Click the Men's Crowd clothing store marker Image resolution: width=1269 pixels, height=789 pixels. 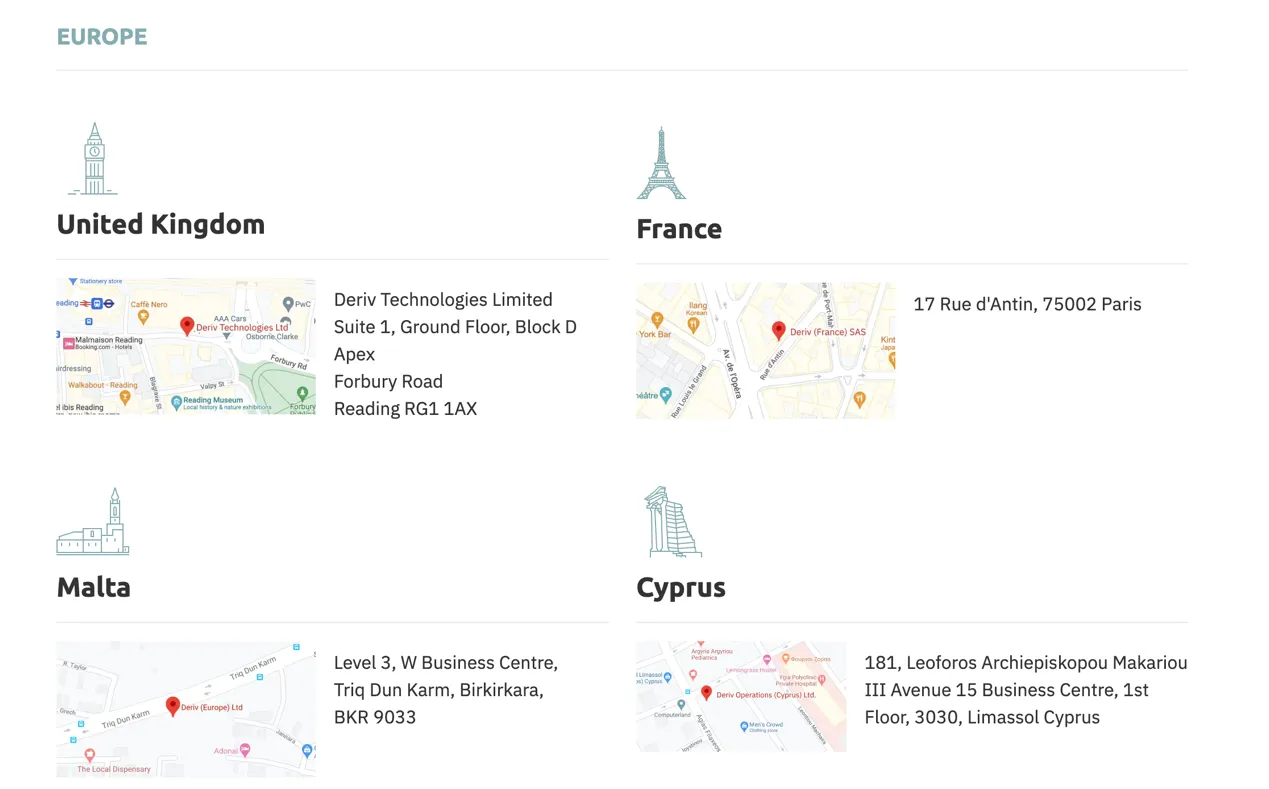pos(744,726)
